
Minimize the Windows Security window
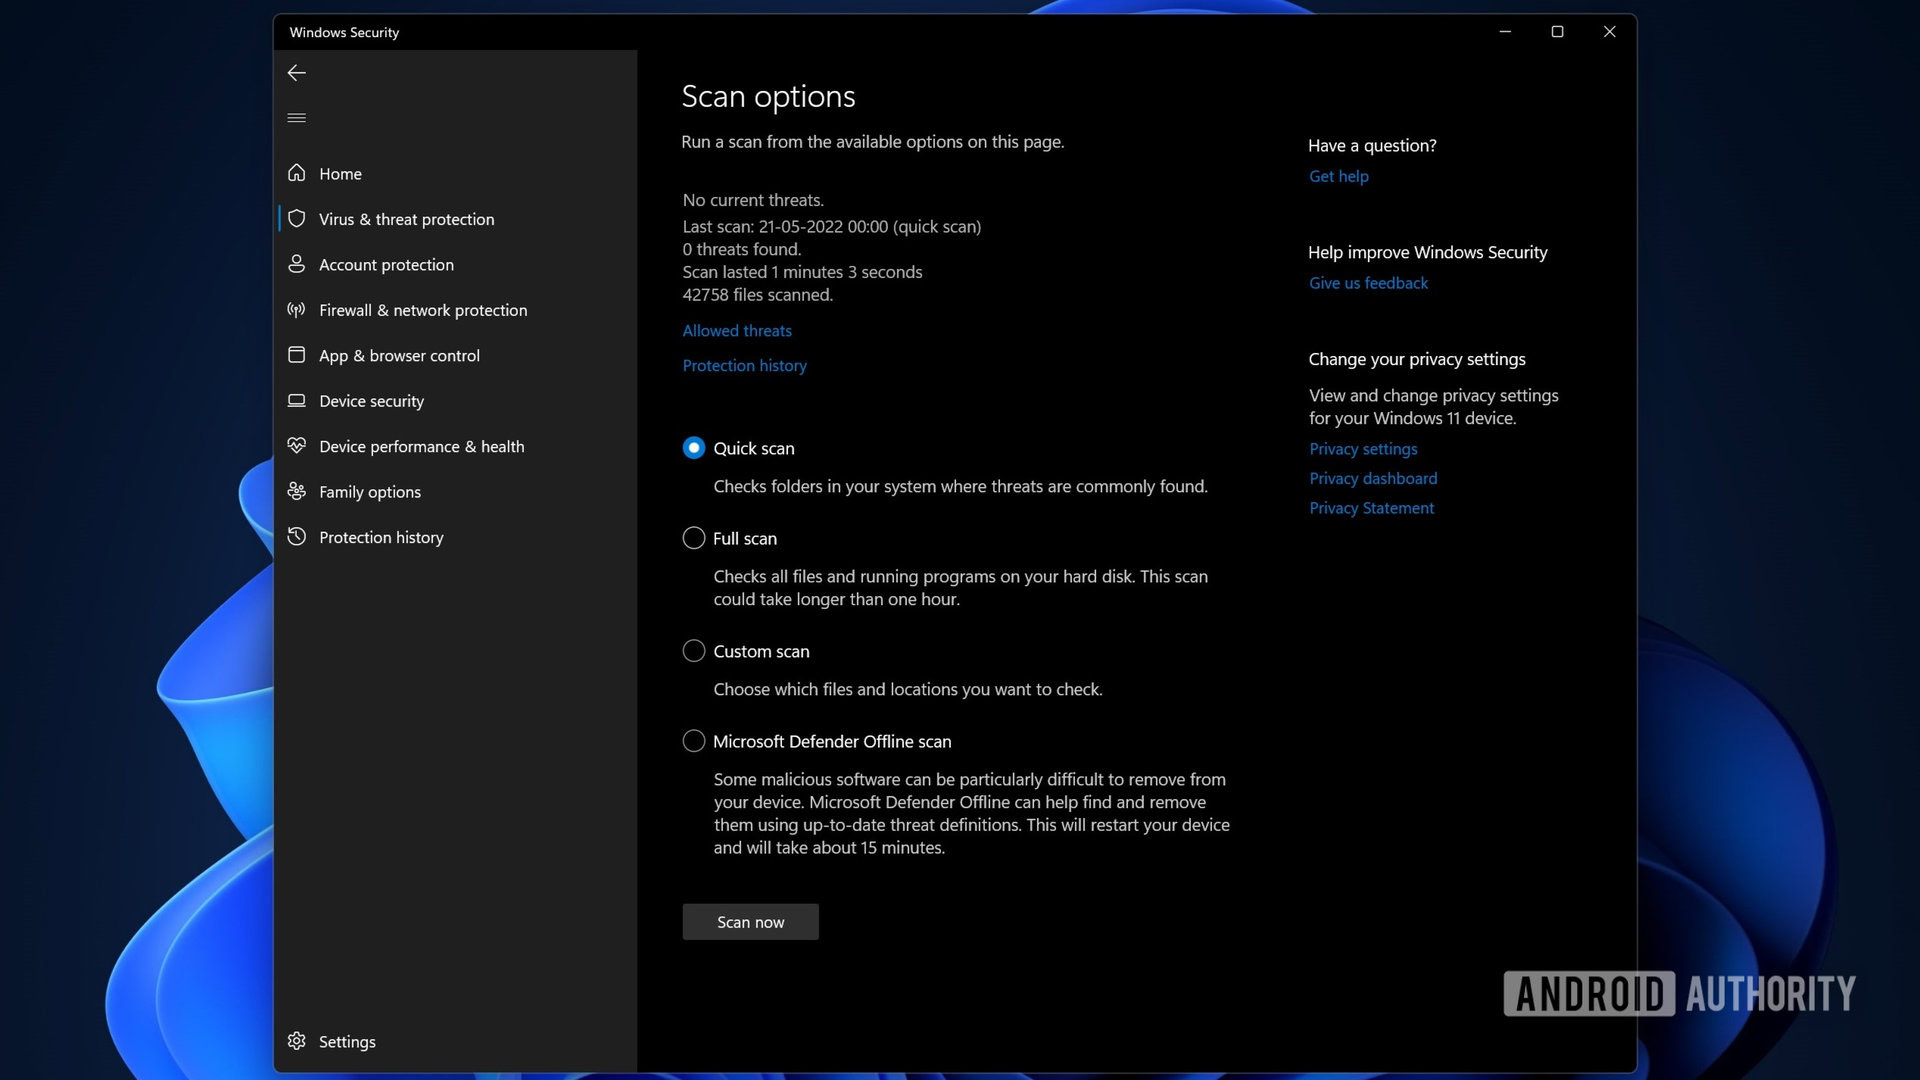[1505, 32]
